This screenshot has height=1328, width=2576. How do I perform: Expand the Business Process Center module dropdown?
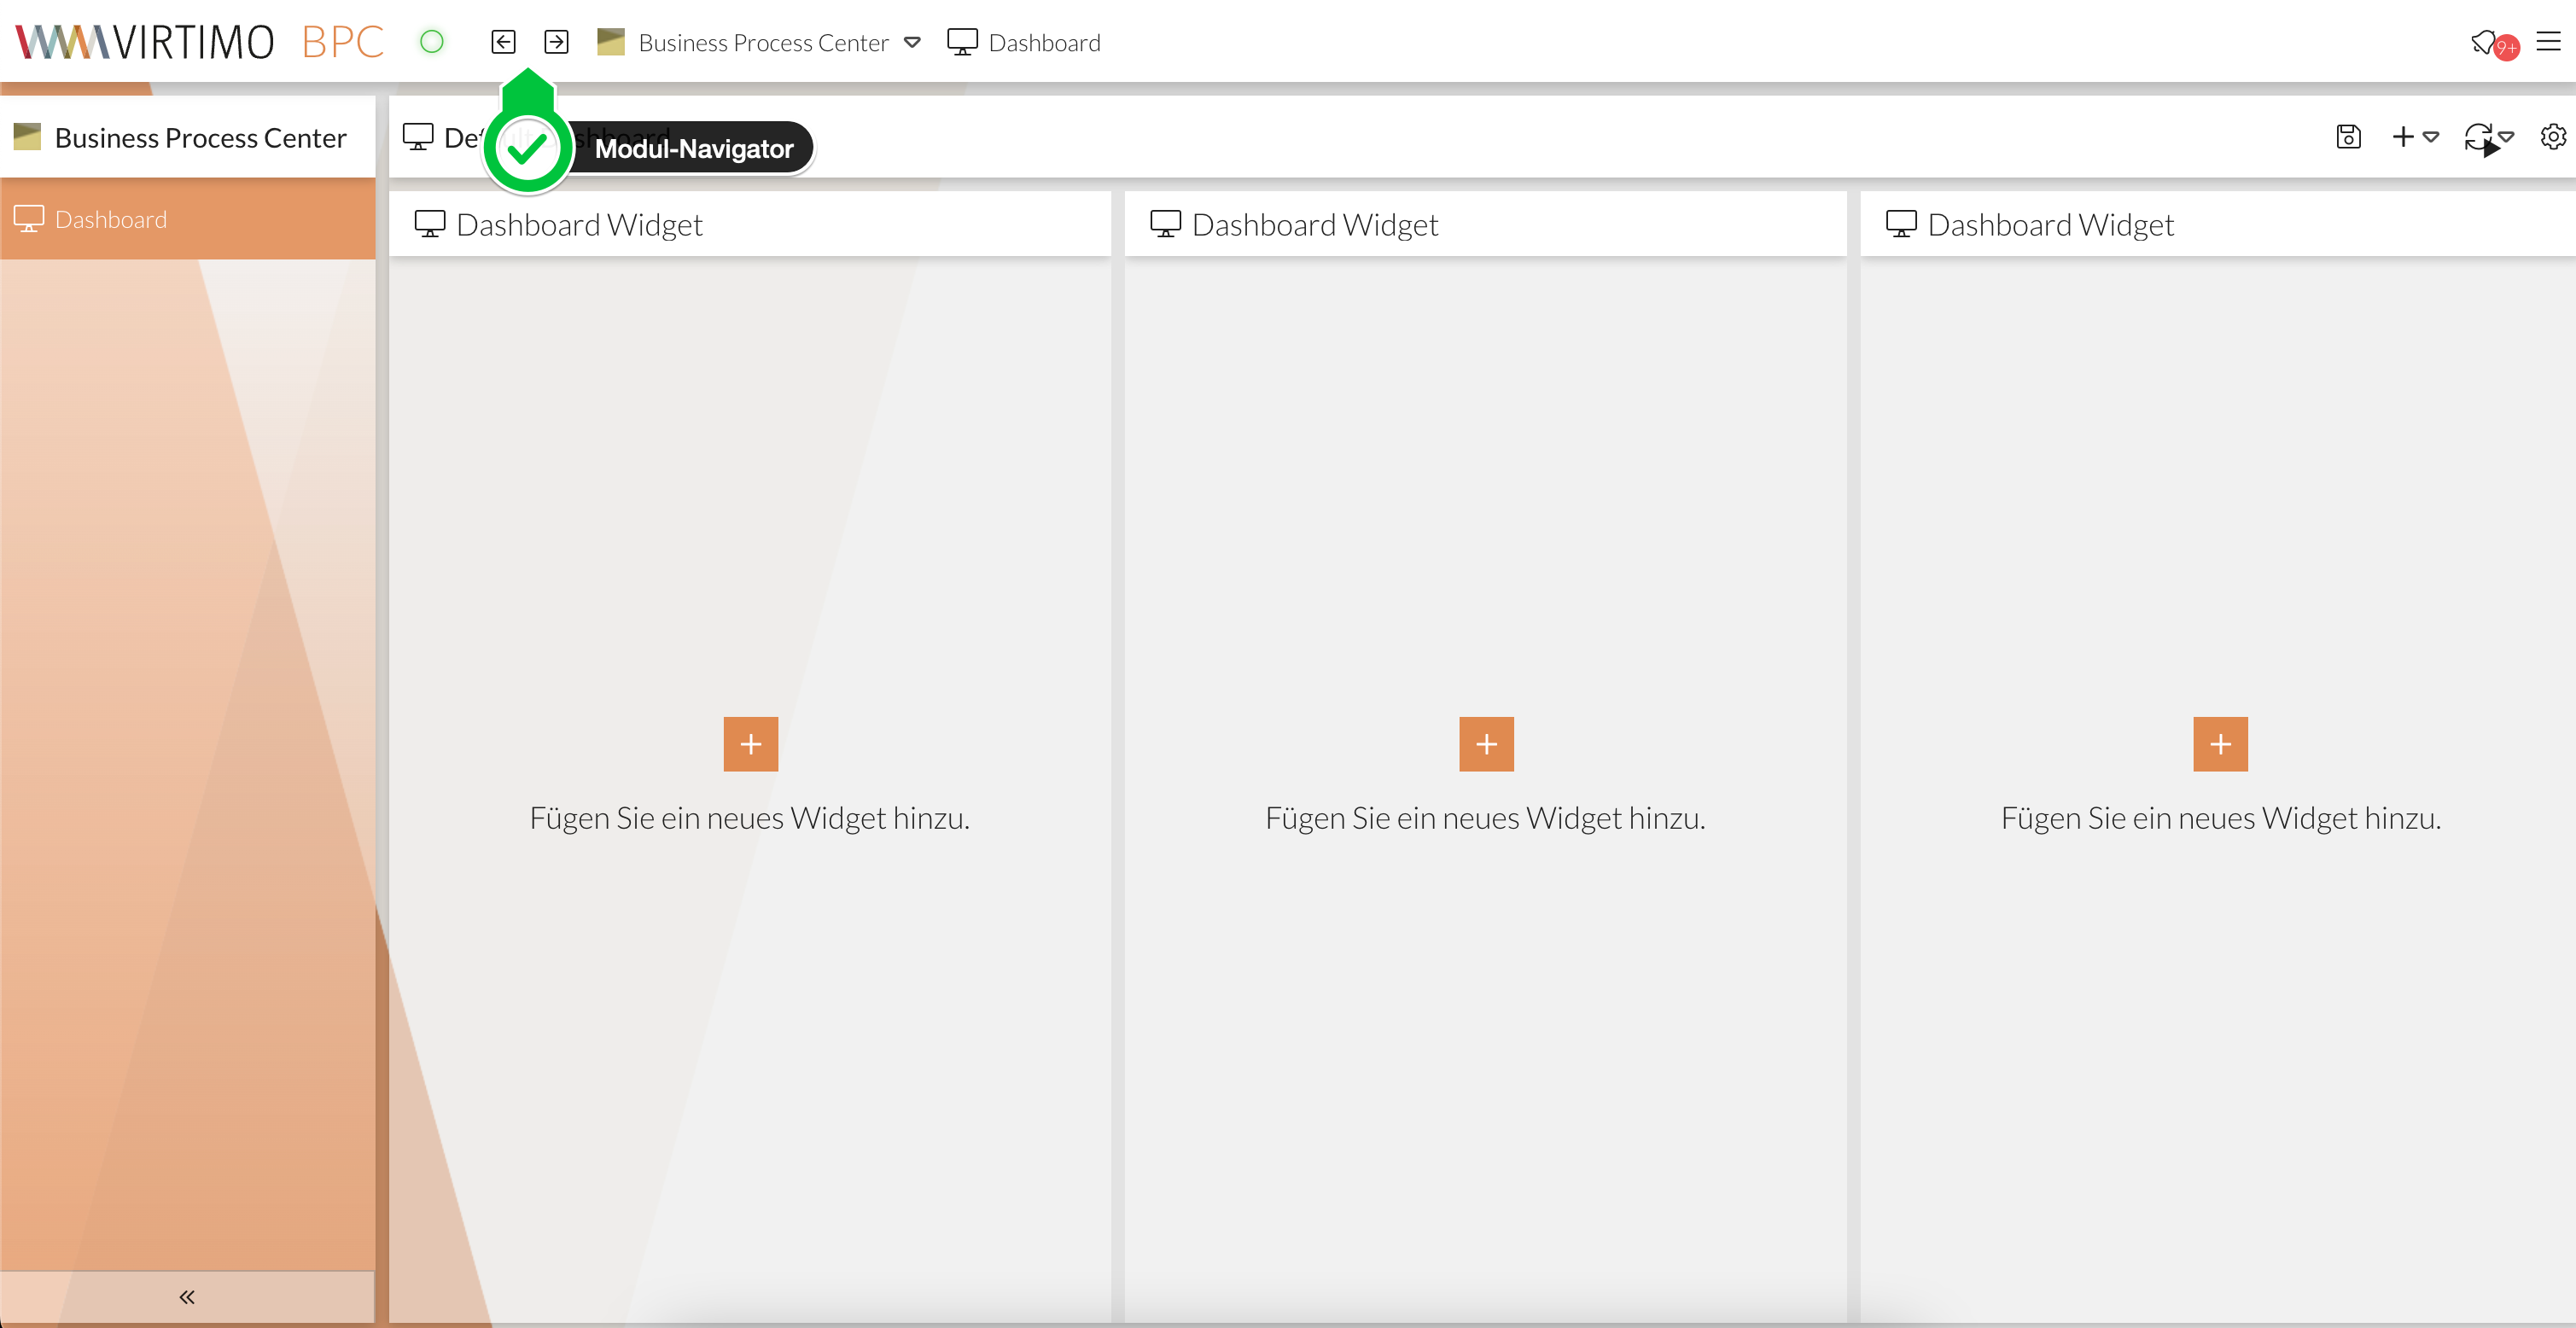coord(912,42)
